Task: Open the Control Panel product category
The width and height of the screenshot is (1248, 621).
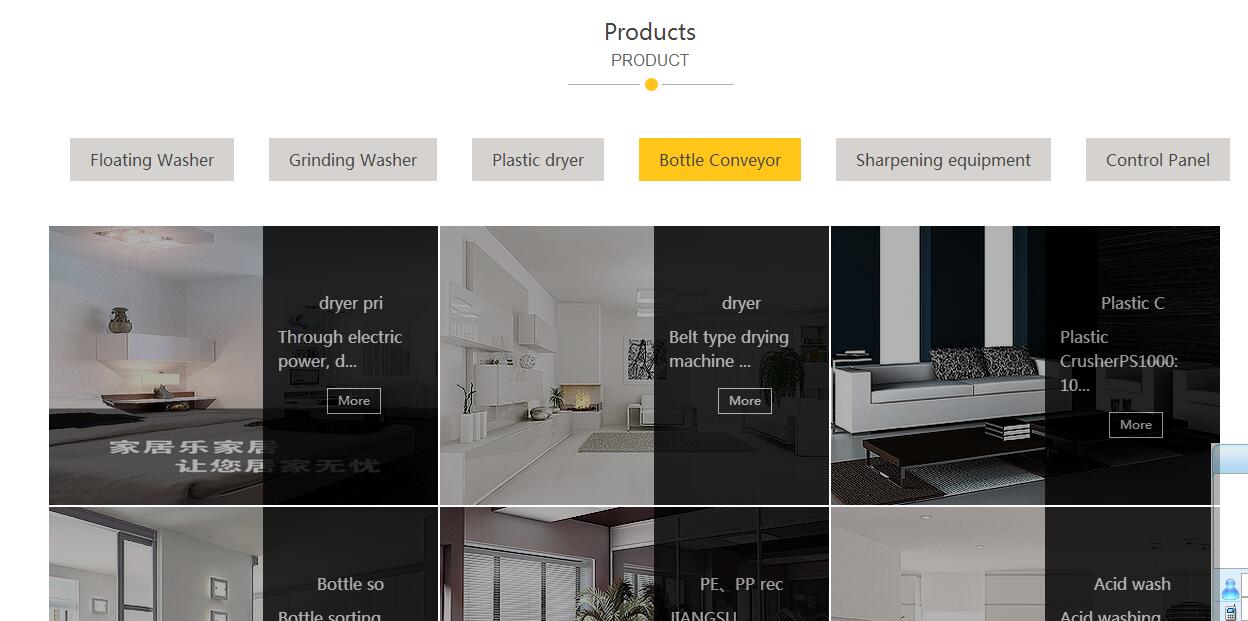Action: pyautogui.click(x=1158, y=160)
